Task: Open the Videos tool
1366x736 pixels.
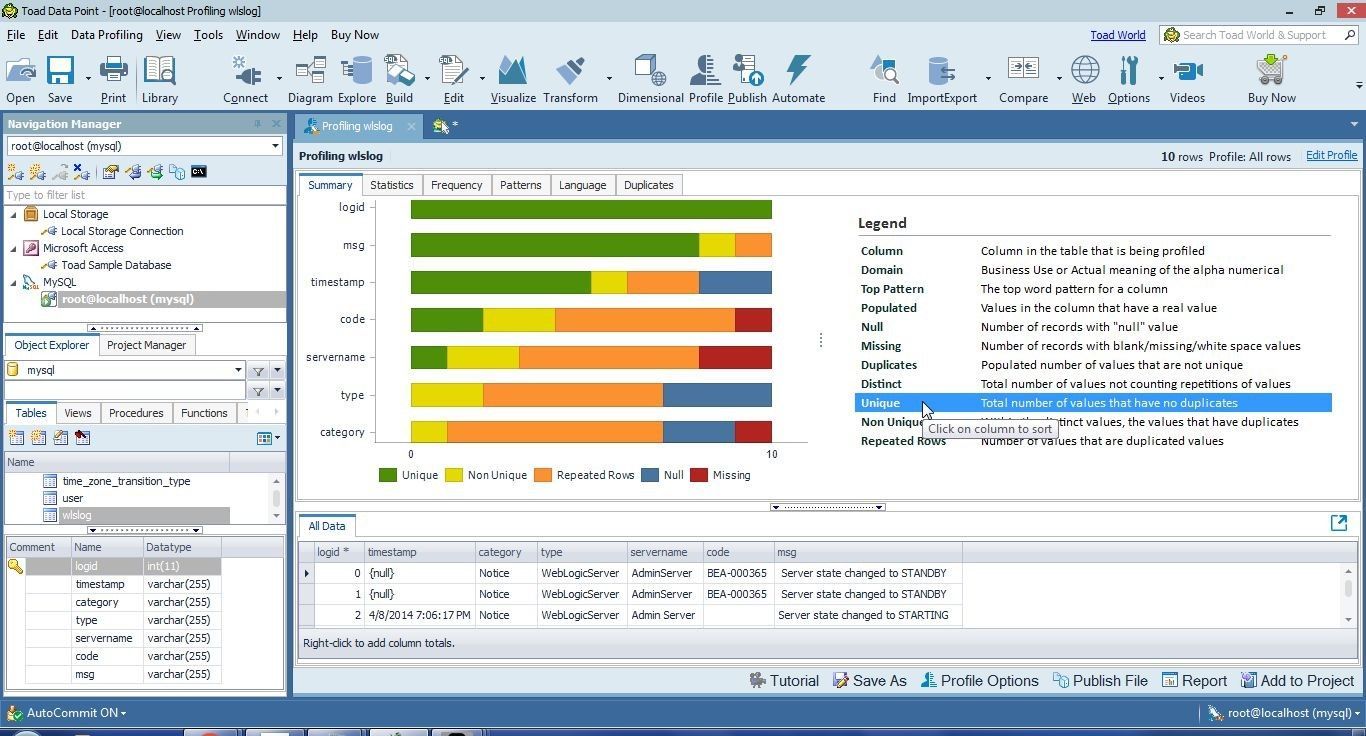Action: coord(1187,79)
